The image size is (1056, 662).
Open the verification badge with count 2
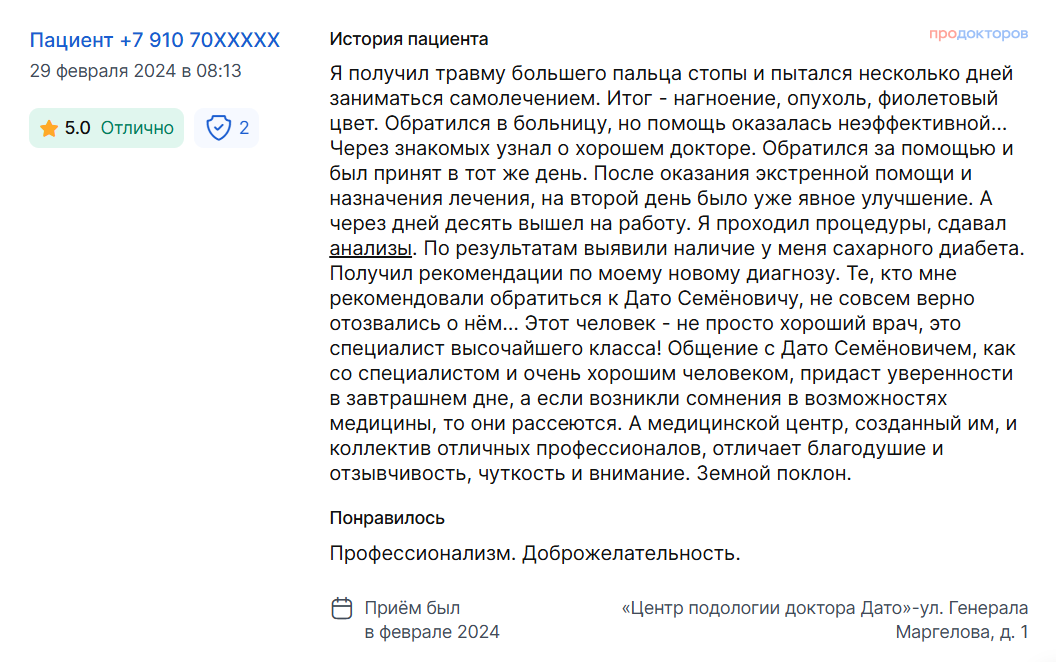pos(226,128)
